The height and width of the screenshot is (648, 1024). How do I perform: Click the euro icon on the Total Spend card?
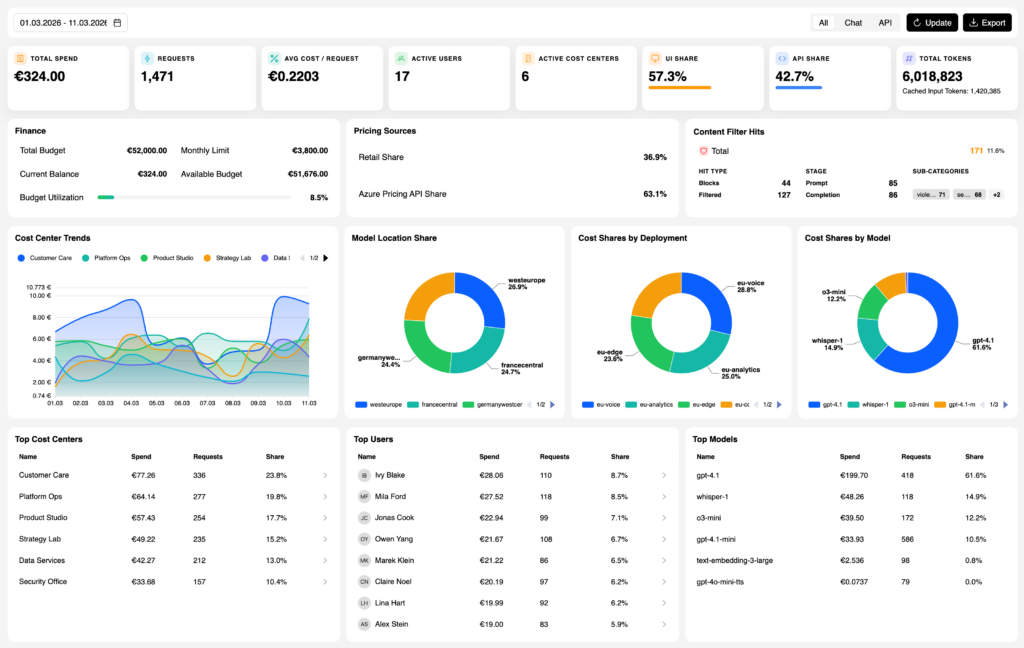pyautogui.click(x=21, y=58)
